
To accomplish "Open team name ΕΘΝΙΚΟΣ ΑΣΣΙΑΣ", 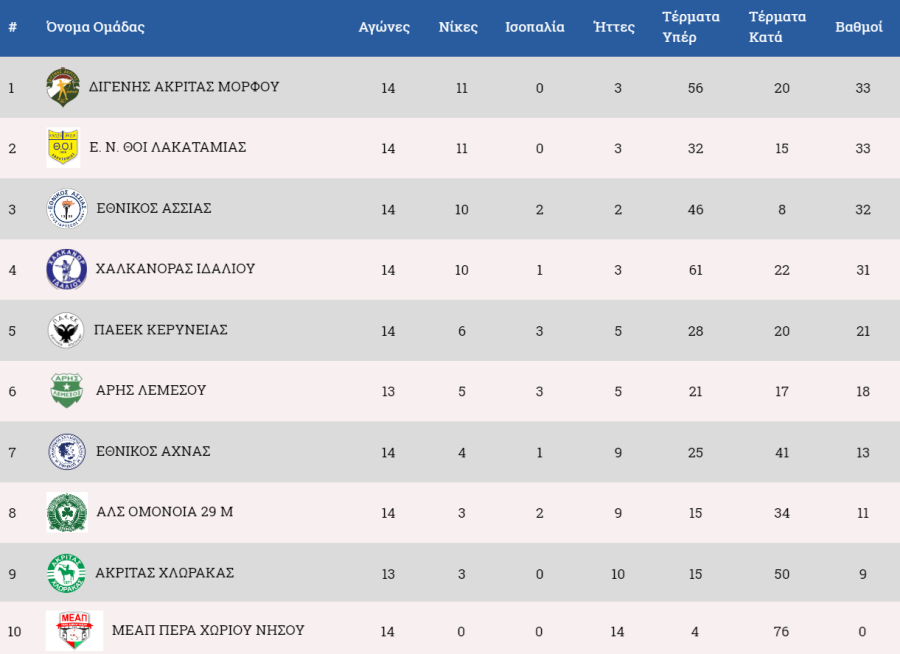I will tap(154, 208).
